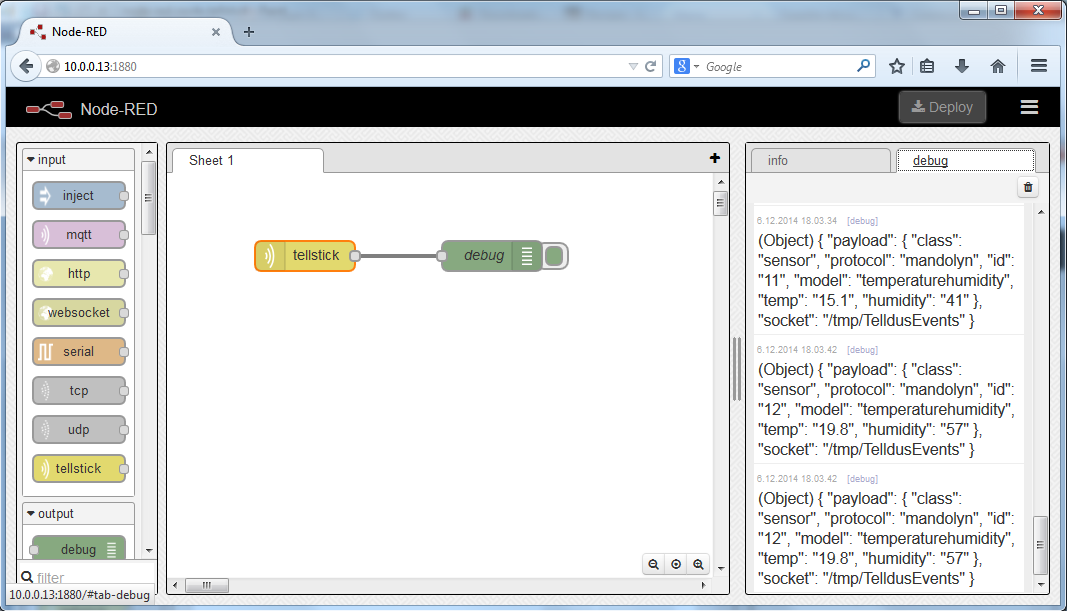Open browser downloads panel
Viewport: 1067px width, 611px height.
pyautogui.click(x=962, y=66)
